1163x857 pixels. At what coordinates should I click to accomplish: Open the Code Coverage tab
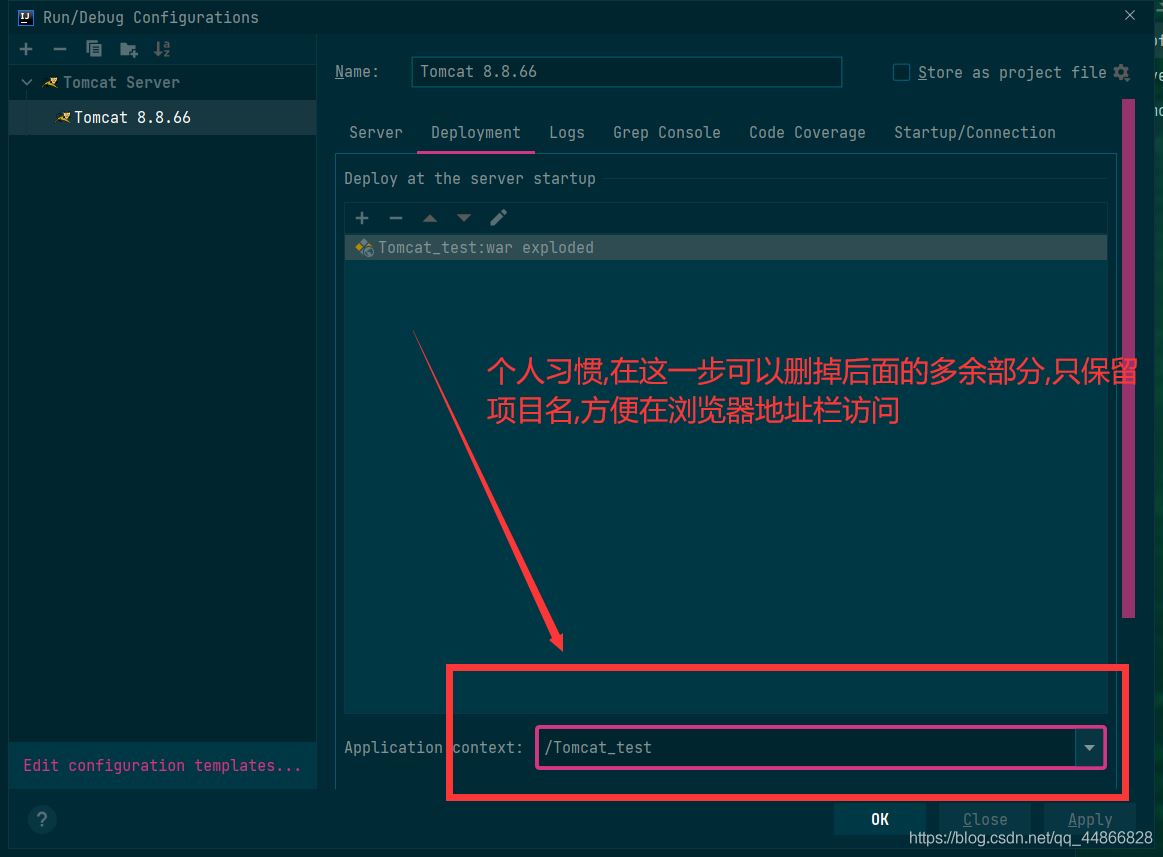coord(807,133)
